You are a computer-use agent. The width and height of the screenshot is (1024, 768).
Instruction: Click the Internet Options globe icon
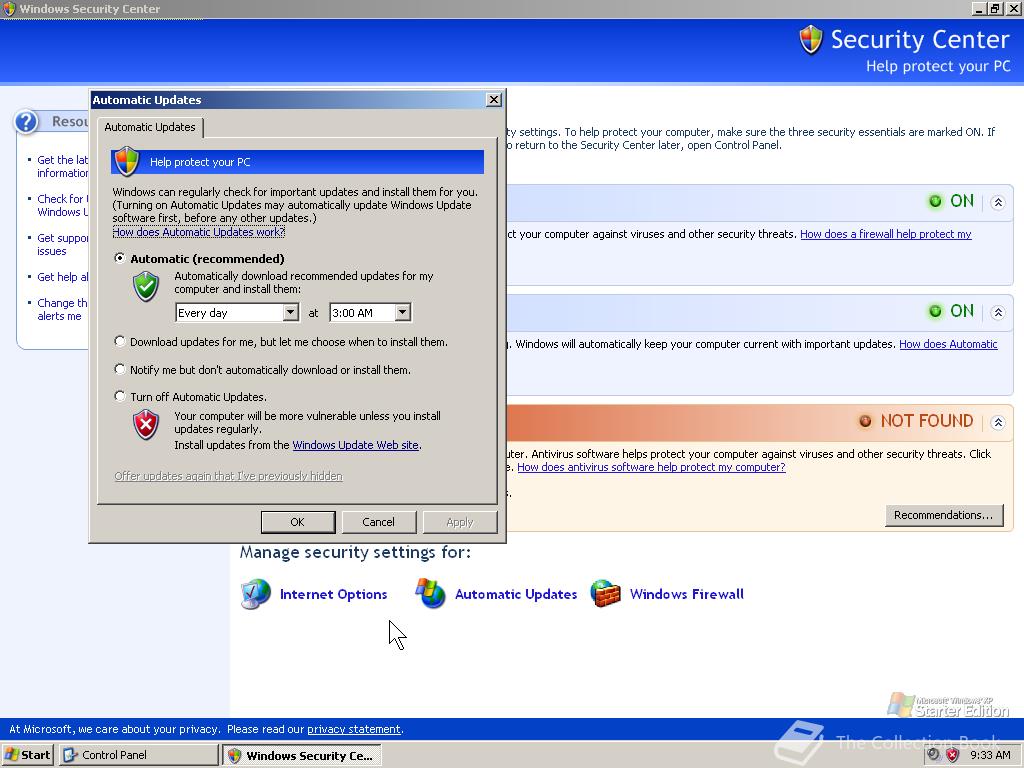pyautogui.click(x=255, y=594)
